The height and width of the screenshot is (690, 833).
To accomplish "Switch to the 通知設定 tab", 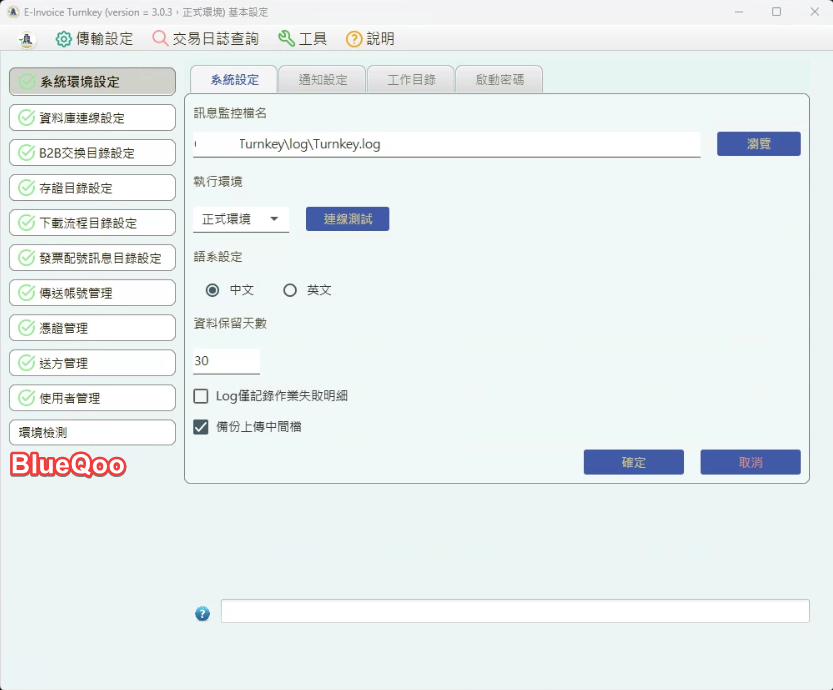I will (x=323, y=80).
